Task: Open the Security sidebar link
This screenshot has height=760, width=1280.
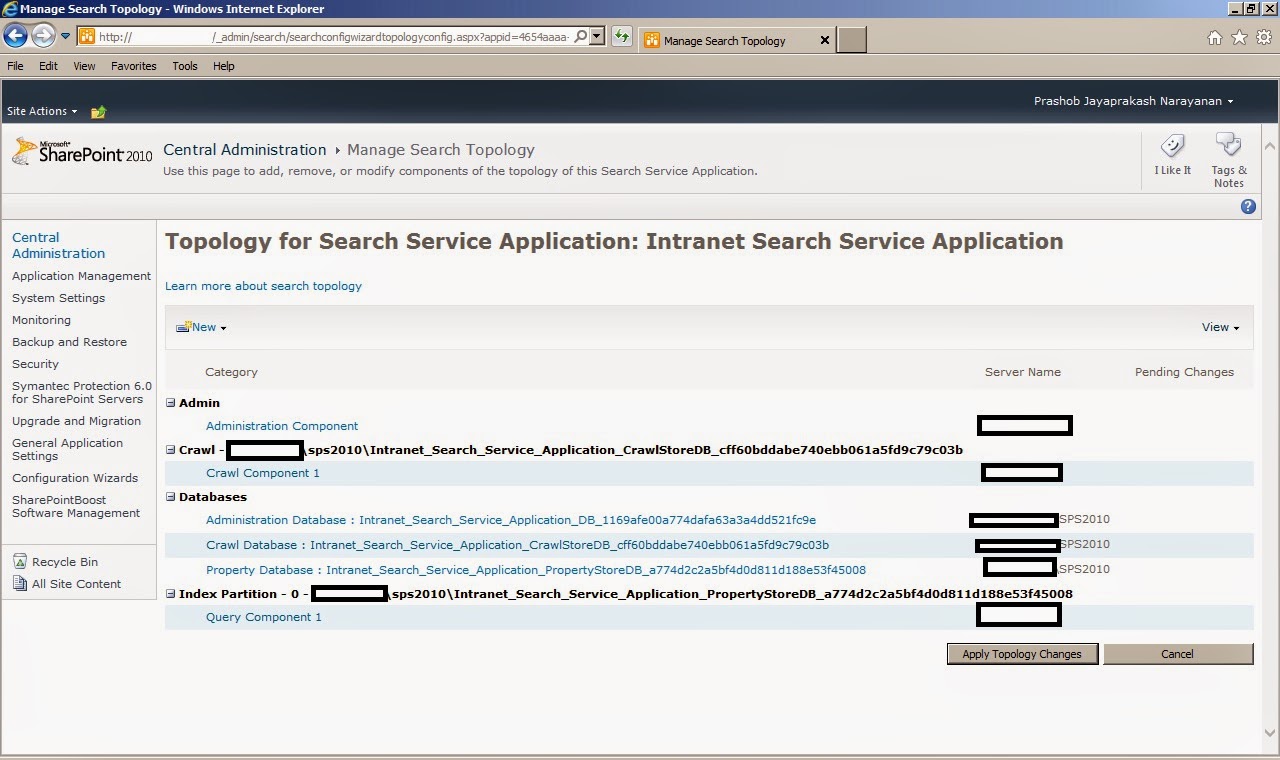Action: coord(35,364)
